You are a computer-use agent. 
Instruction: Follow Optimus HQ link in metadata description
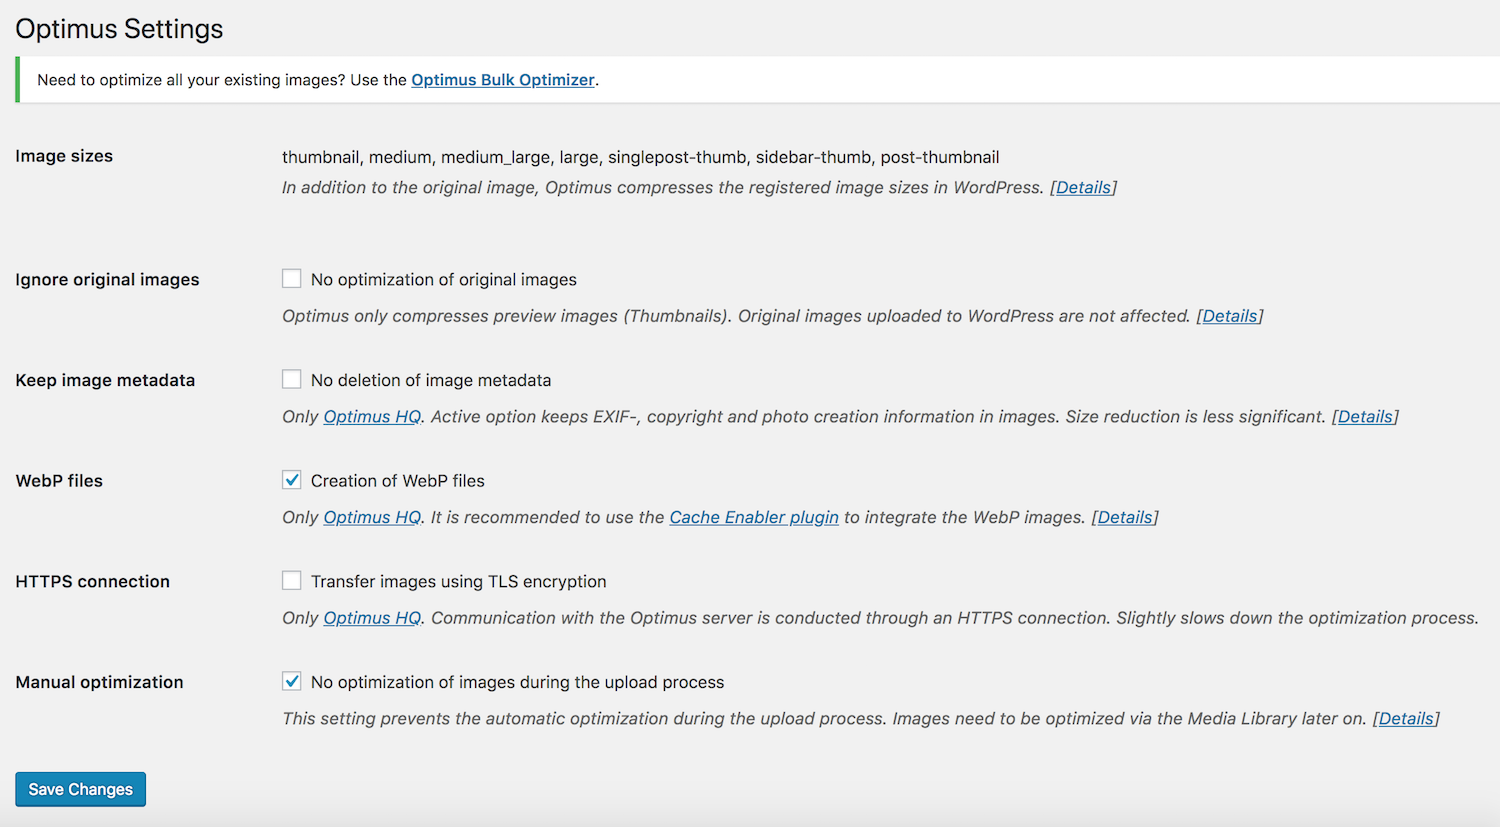(372, 417)
